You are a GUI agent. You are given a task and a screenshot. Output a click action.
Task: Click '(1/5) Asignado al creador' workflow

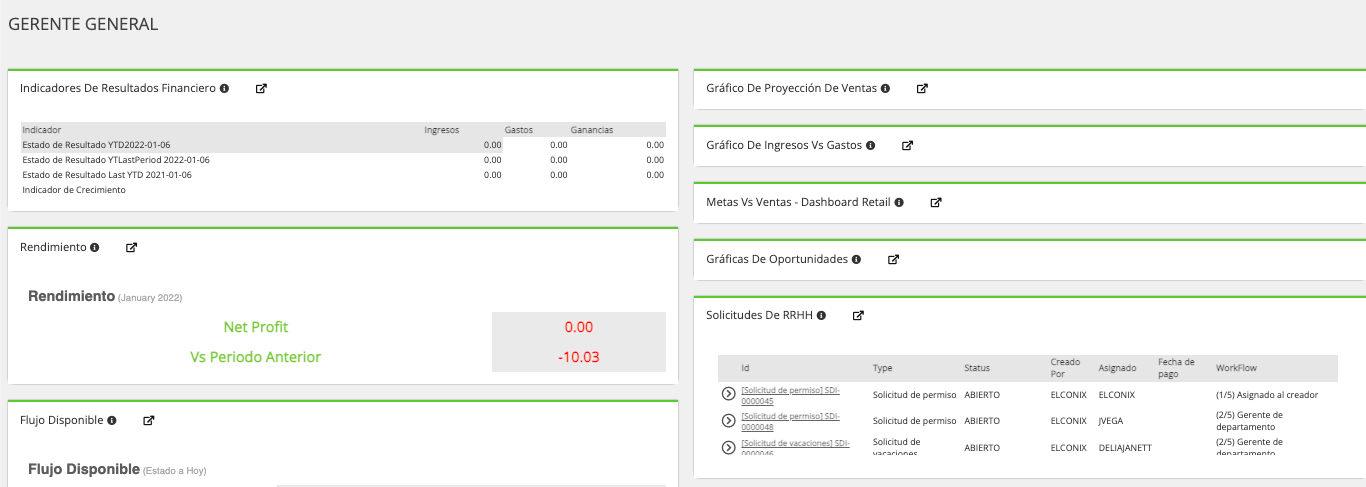click(1267, 395)
